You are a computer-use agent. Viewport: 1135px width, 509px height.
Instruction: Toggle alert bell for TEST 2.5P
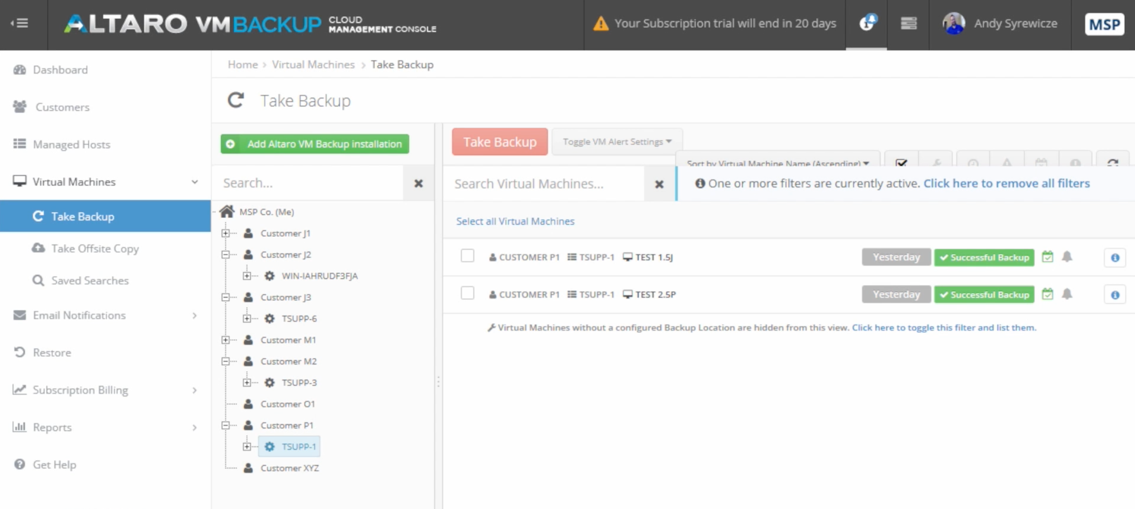click(1066, 294)
